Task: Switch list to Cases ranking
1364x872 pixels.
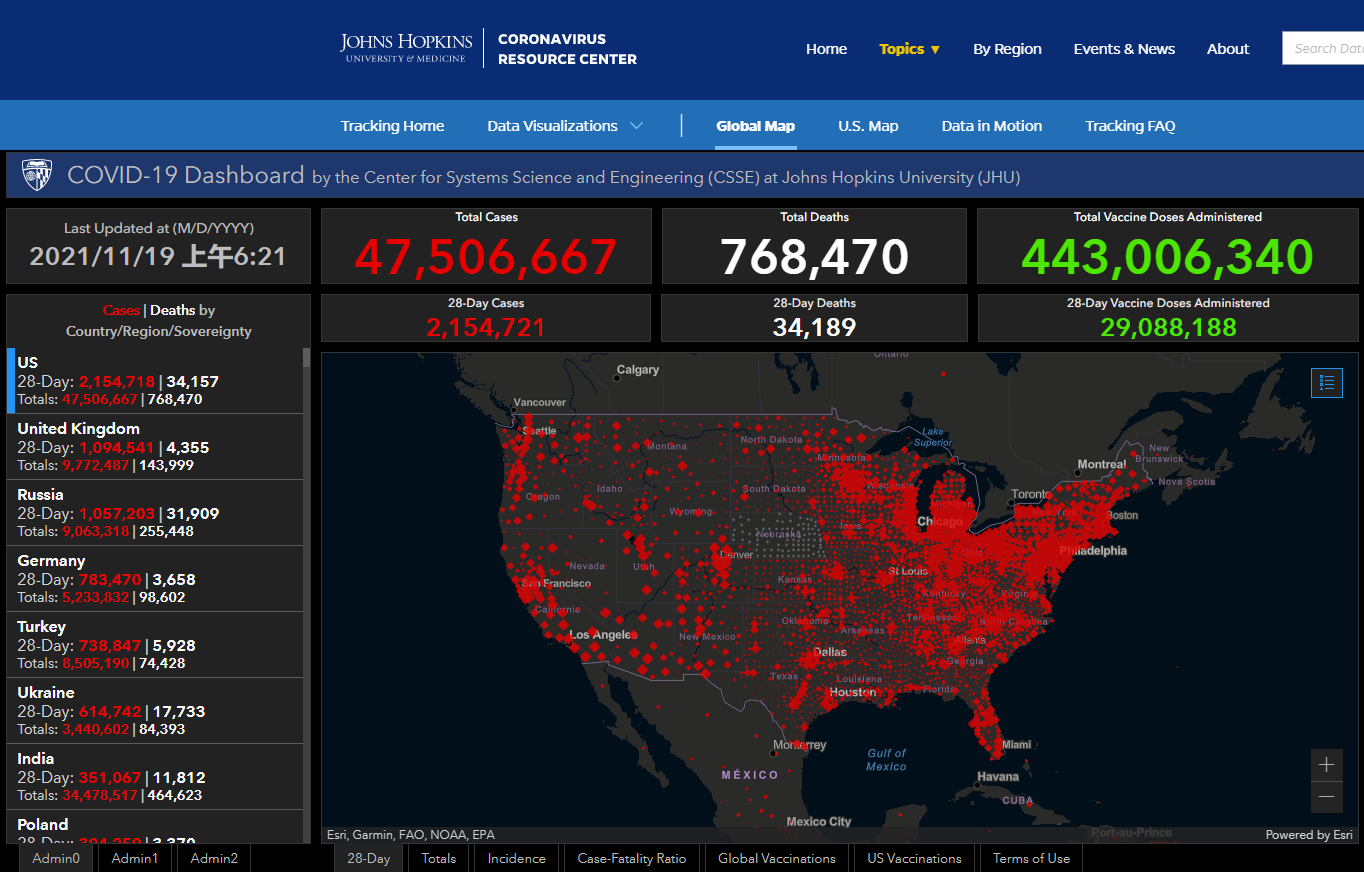Action: click(x=121, y=310)
